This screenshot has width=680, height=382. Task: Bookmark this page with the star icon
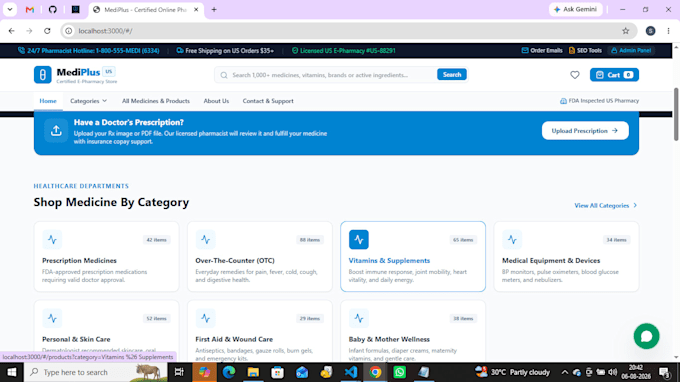coord(625,31)
